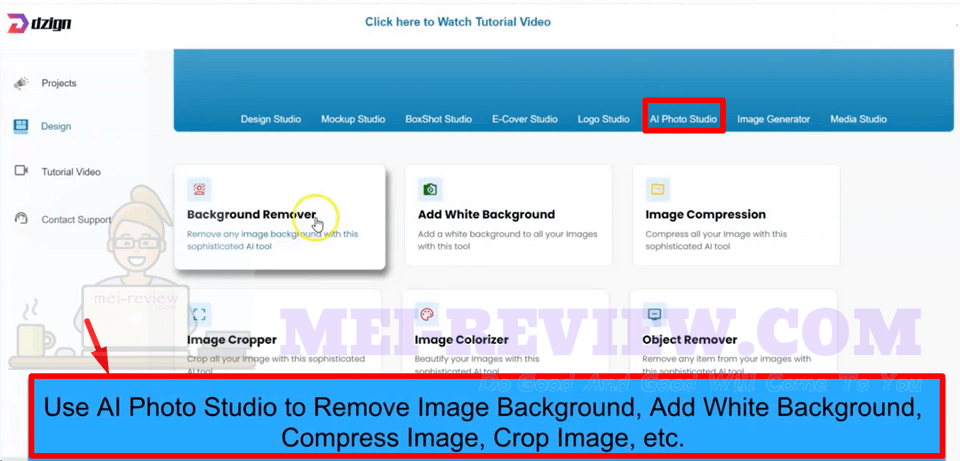Launch the Image Colorizer tool
The height and width of the screenshot is (461, 960).
506,332
